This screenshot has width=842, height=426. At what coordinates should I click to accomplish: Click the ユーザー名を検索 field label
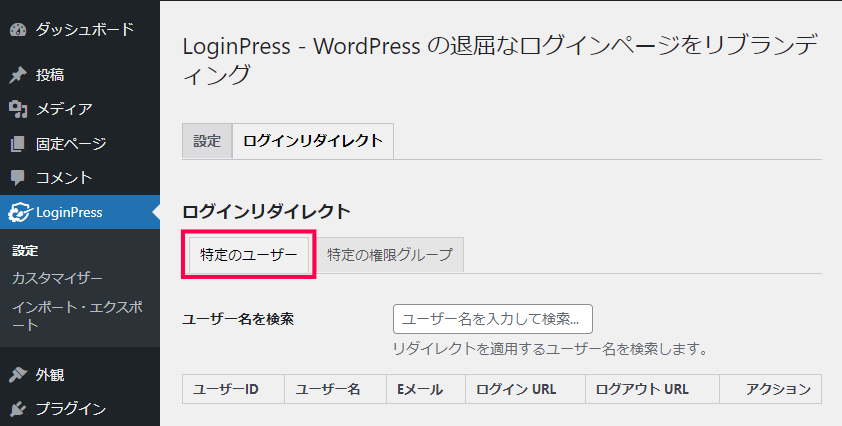[x=238, y=319]
